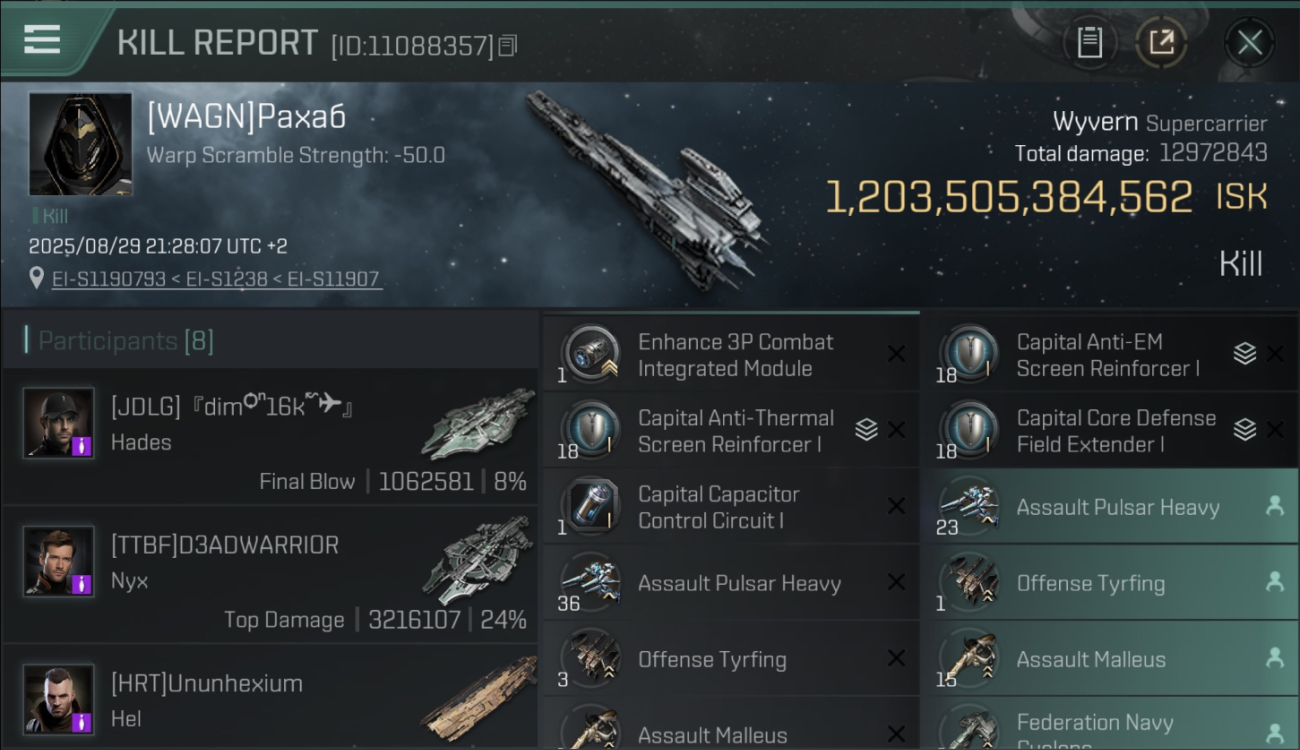Expand the Capital Core Defense Field Extender stack
The width and height of the screenshot is (1300, 750).
[1244, 430]
